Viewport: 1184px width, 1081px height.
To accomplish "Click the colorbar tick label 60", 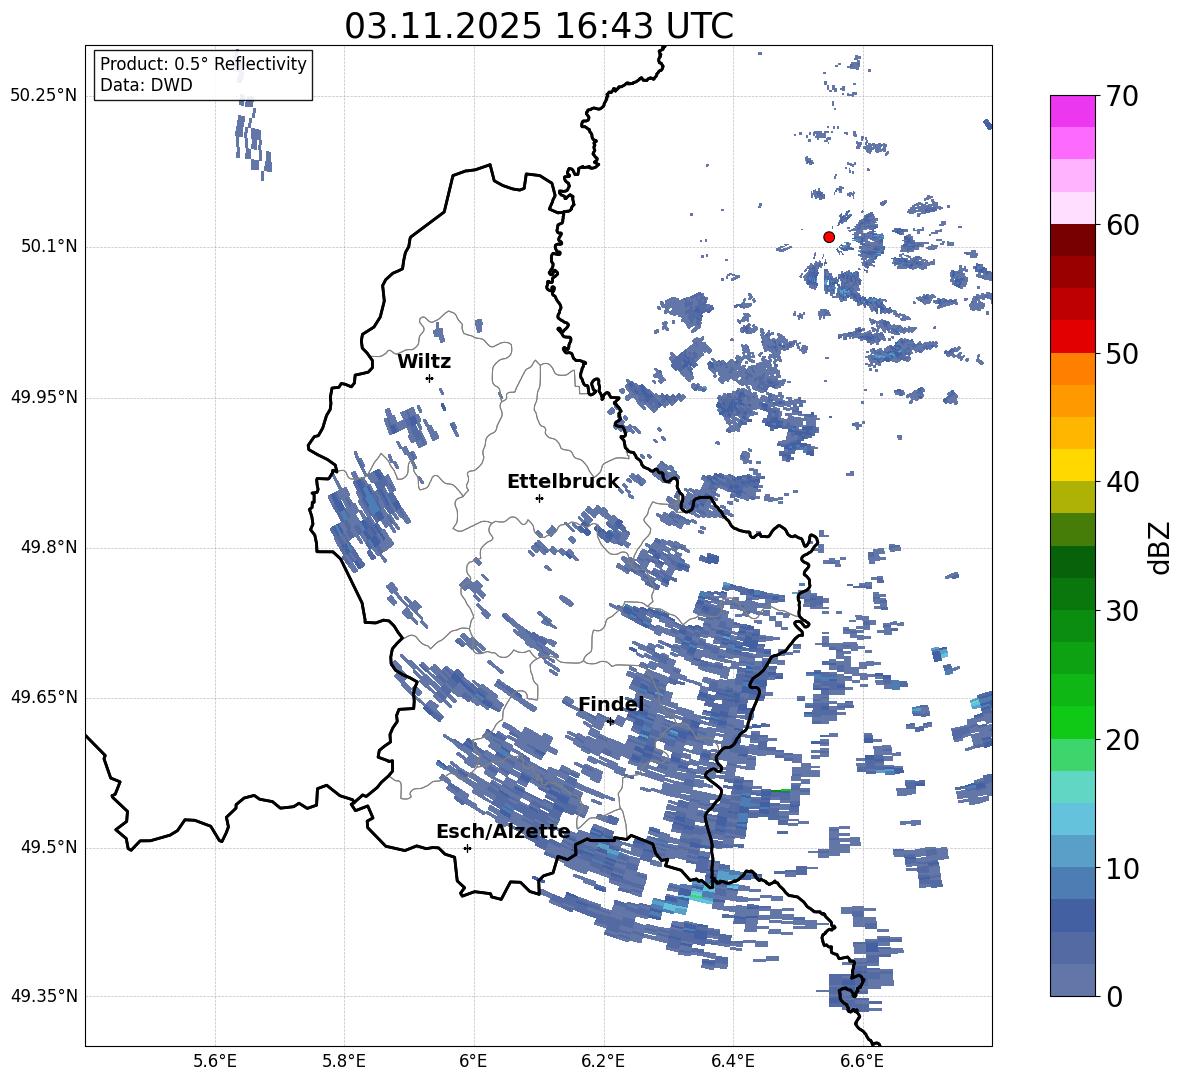I will tap(1122, 225).
